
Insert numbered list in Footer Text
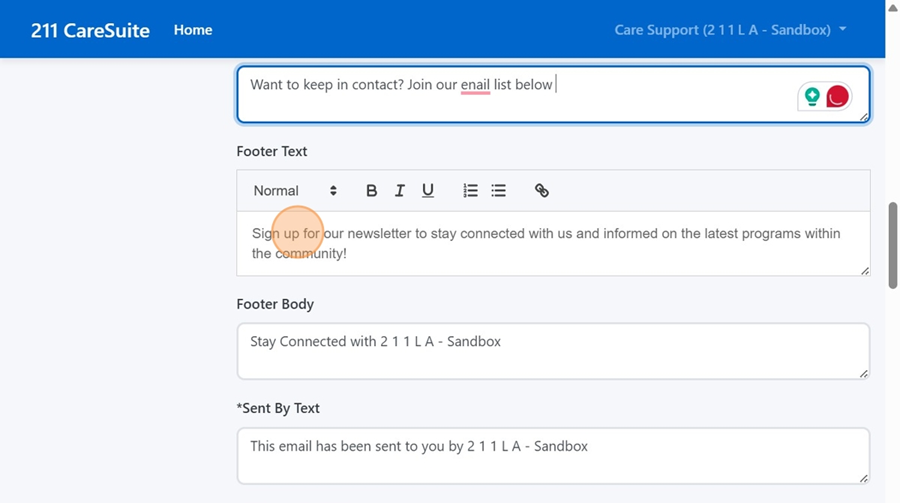470,191
